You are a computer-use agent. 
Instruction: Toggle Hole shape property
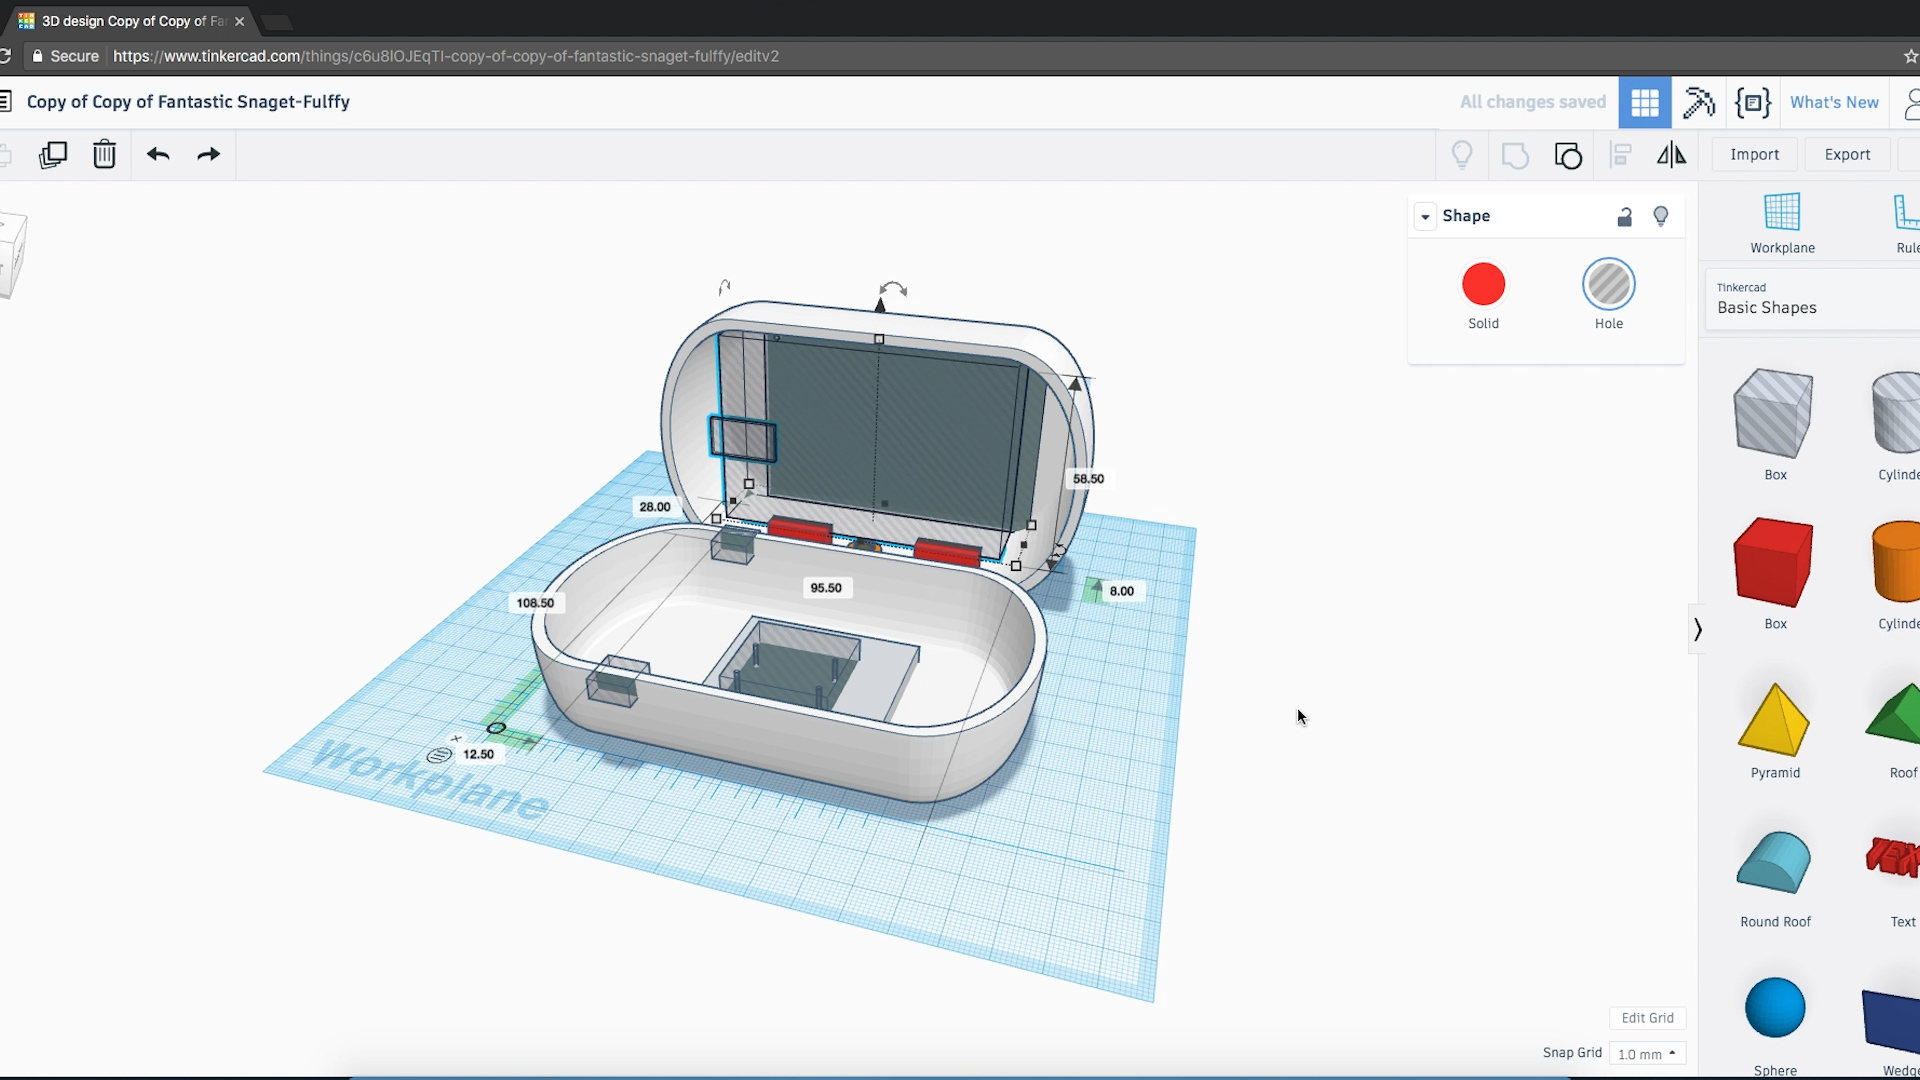1609,284
